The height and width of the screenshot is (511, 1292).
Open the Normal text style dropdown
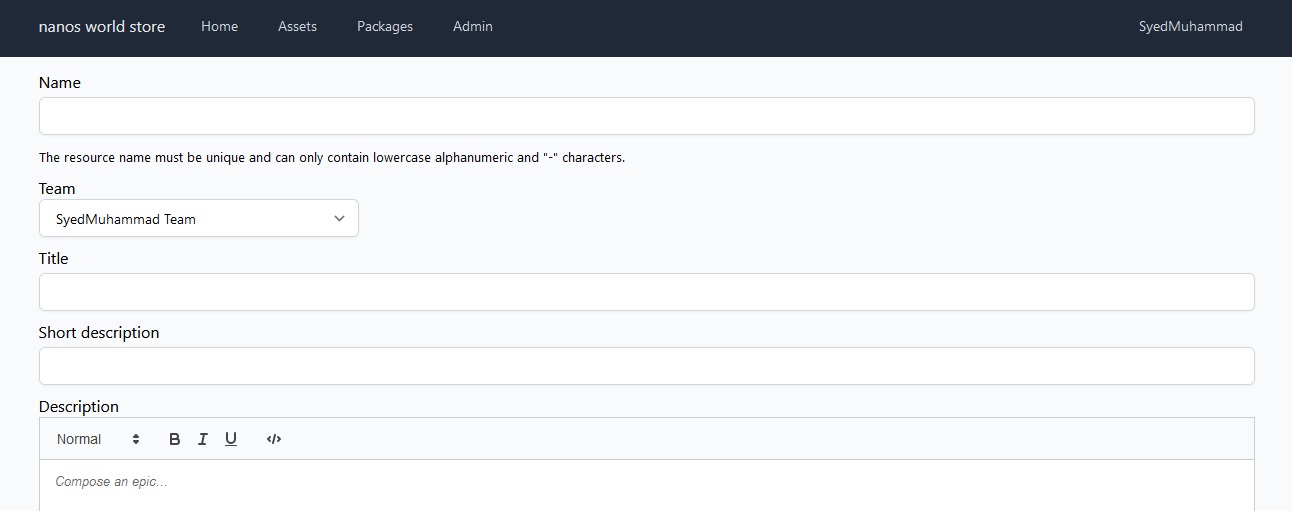coord(98,439)
